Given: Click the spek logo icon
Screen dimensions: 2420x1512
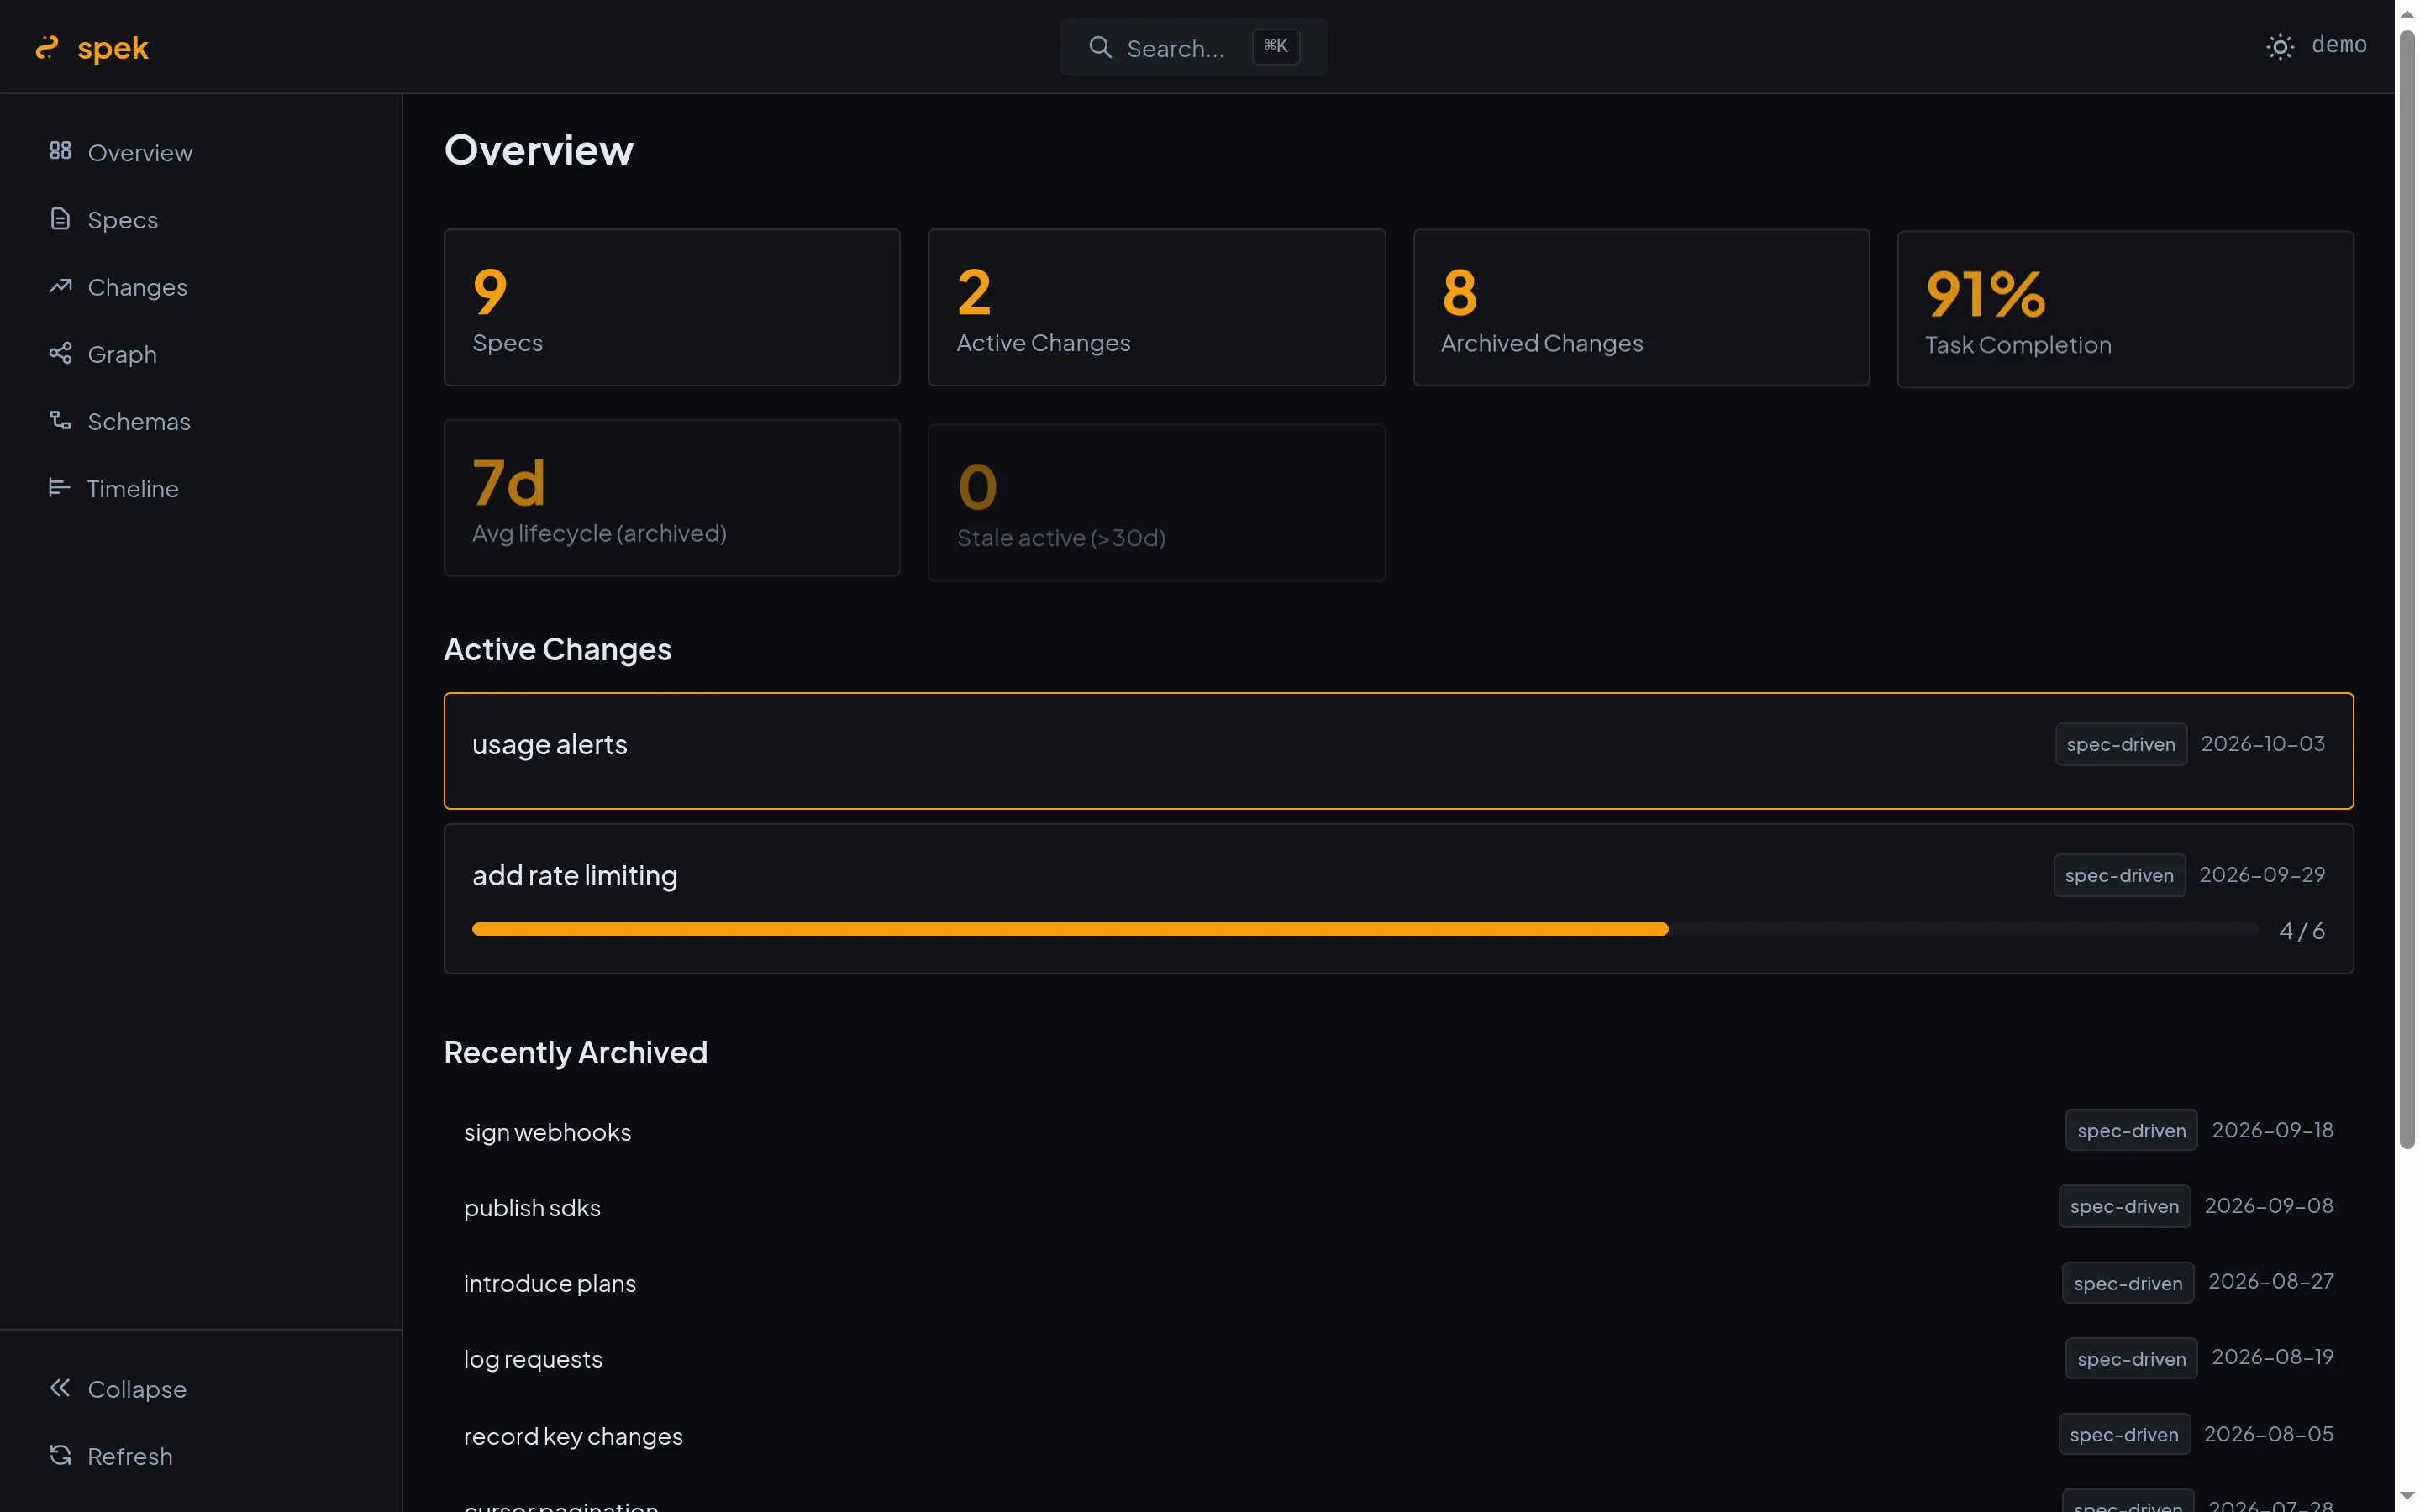Looking at the screenshot, I should click(x=47, y=47).
